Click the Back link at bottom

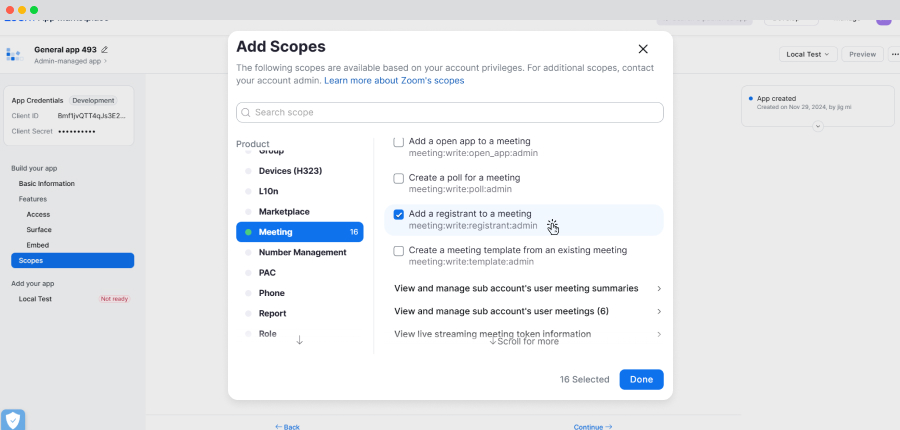click(287, 427)
